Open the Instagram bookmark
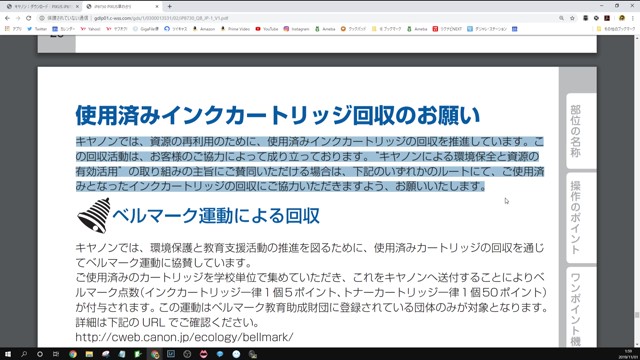This screenshot has width=640, height=360. click(x=297, y=29)
